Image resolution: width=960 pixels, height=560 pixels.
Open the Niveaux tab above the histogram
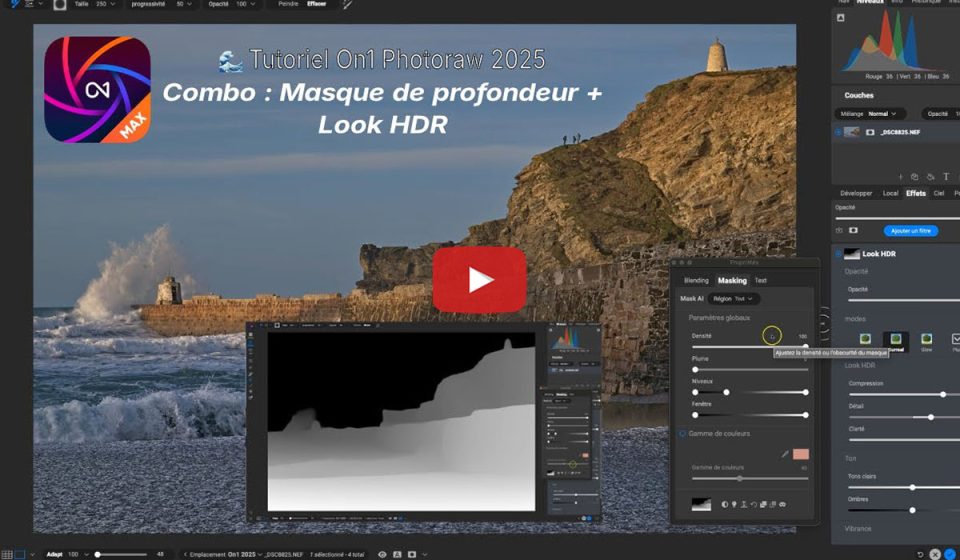(x=869, y=2)
